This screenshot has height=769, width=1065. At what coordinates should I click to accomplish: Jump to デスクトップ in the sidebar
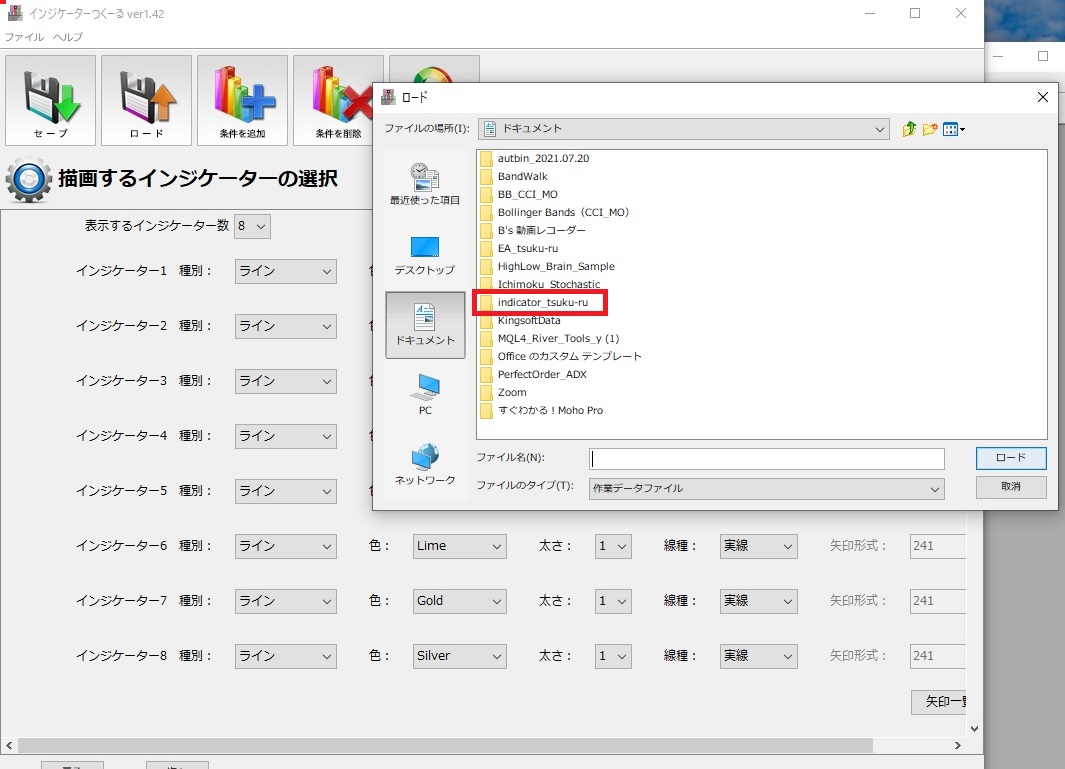pyautogui.click(x=425, y=255)
